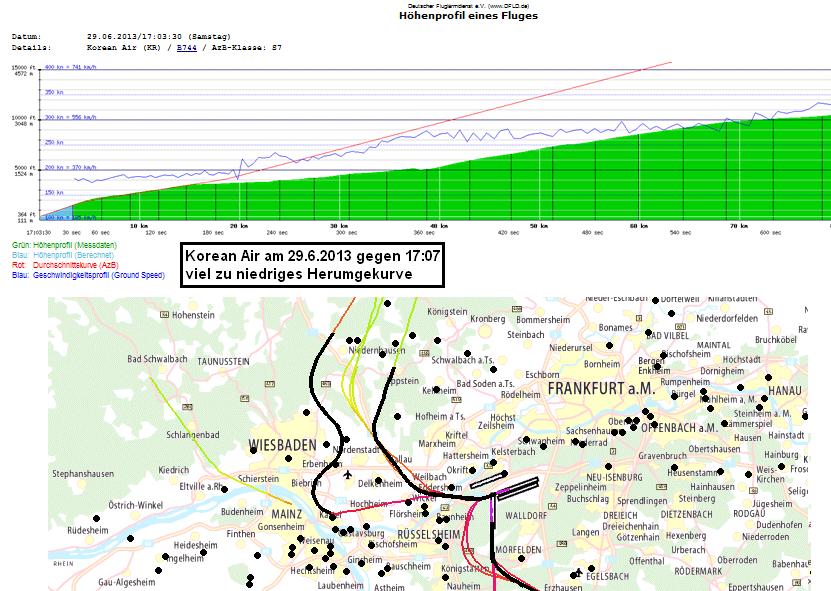Click the 'Hohenstein' town label
This screenshot has width=831, height=591.
click(193, 315)
